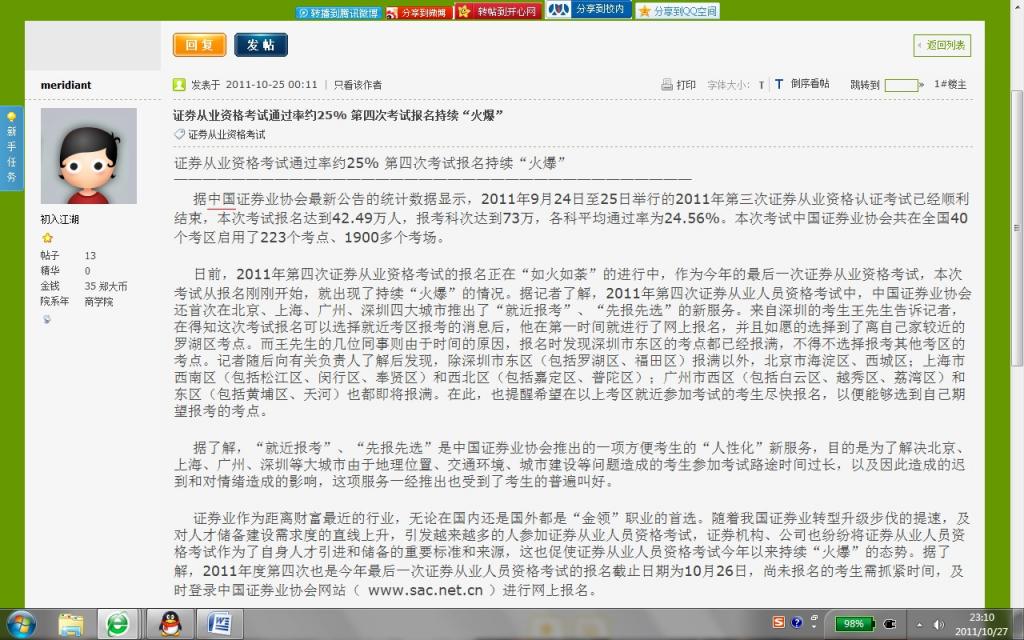Viewport: 1024px width, 640px height.
Task: Select the smaller font size T icon
Action: (x=761, y=85)
